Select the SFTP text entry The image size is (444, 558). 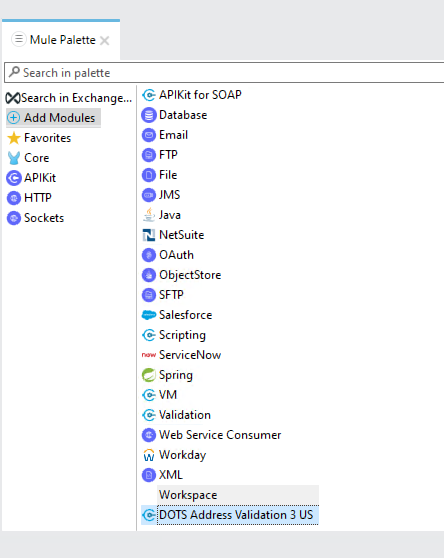click(171, 295)
